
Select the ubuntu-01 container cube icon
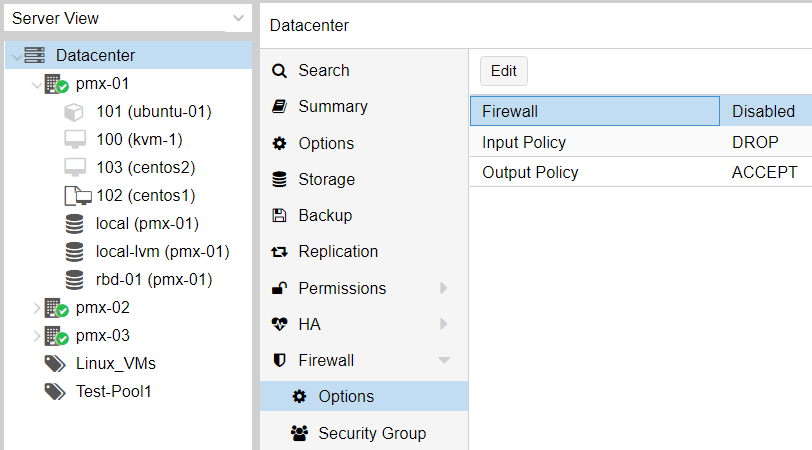tap(74, 112)
